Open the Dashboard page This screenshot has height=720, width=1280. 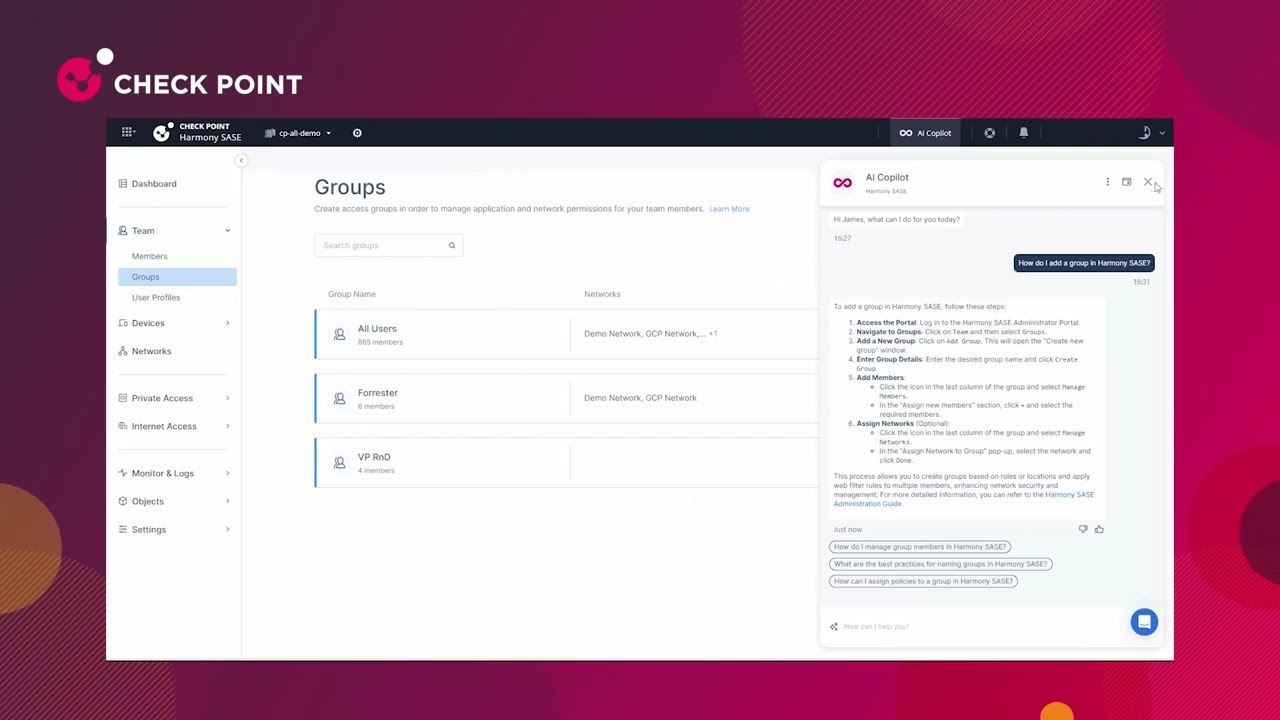(x=154, y=184)
